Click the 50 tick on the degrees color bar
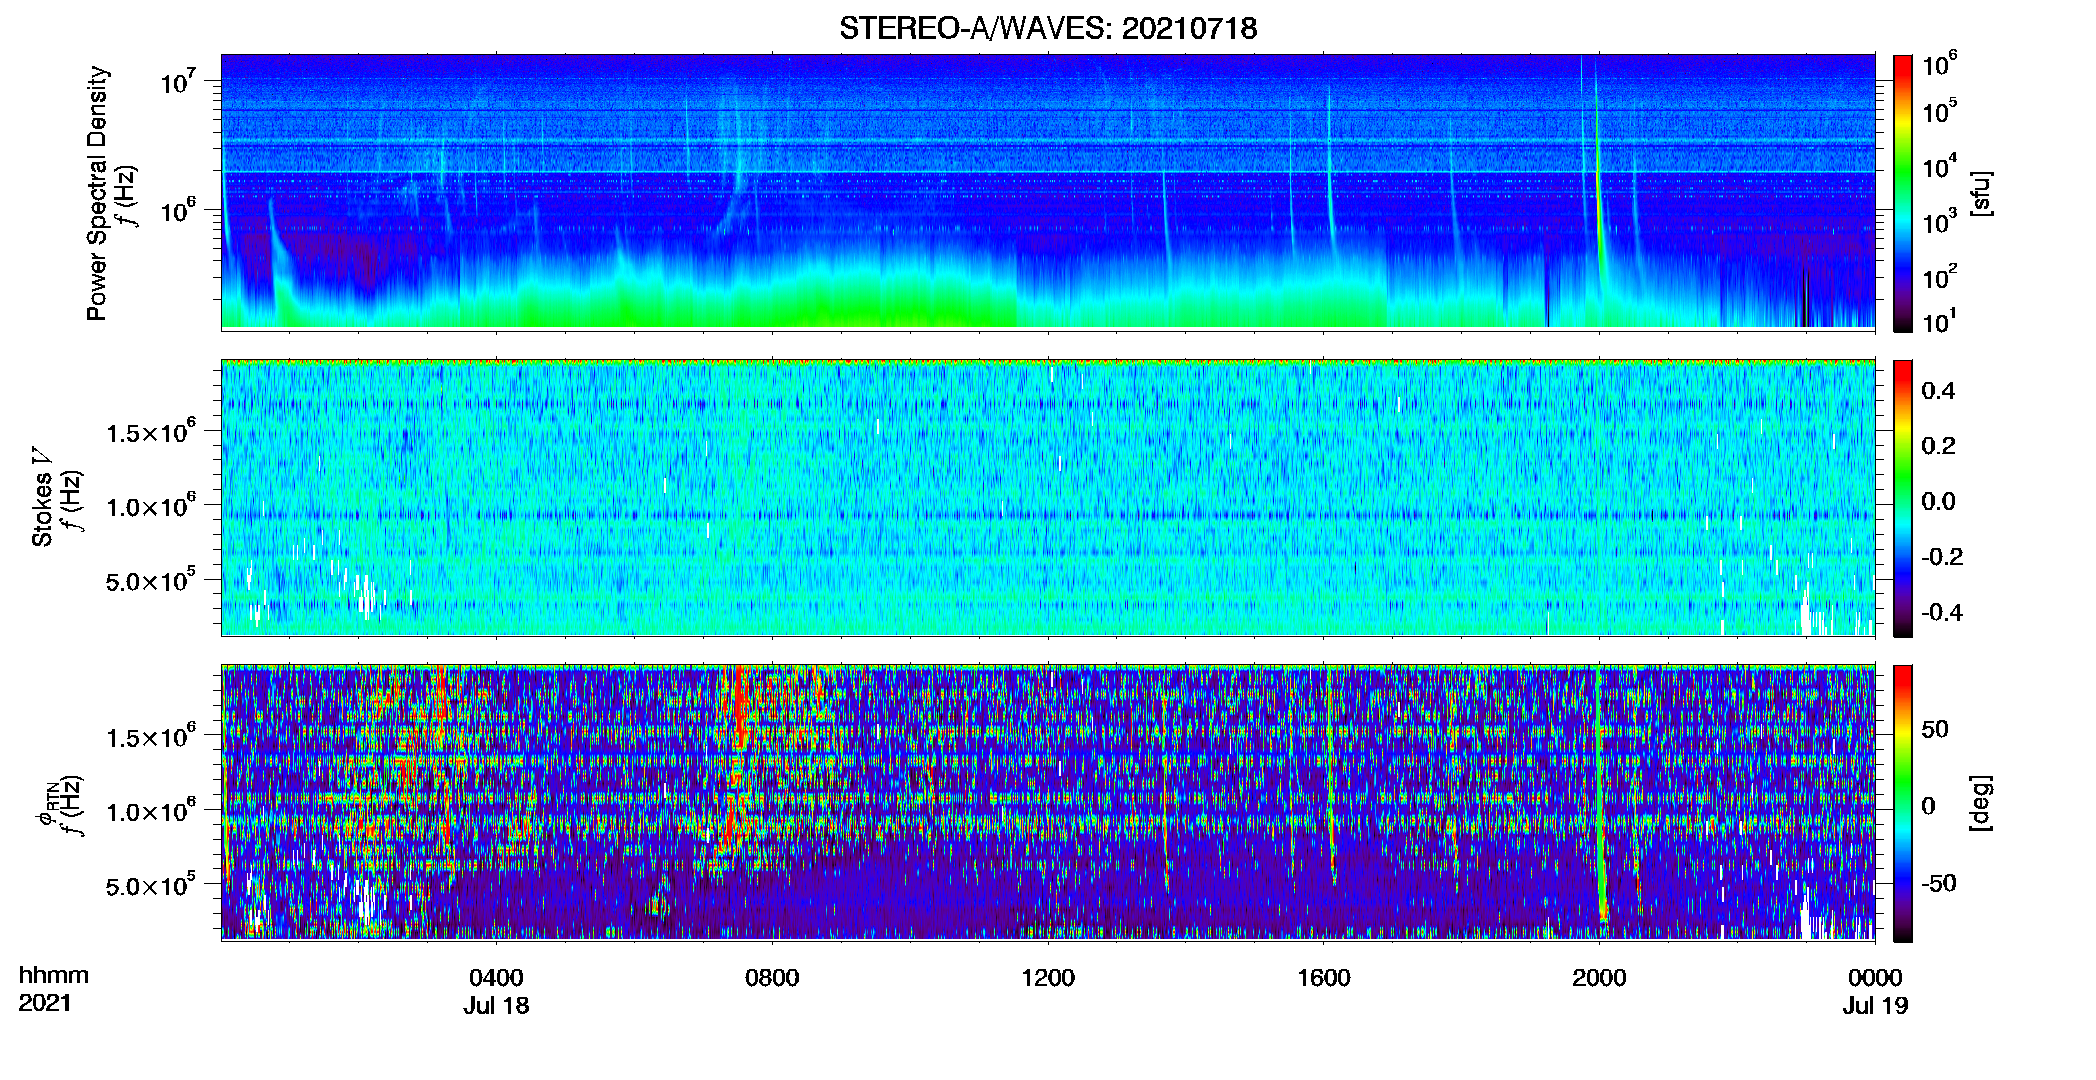Screen dimensions: 2096x1080 (x=1934, y=729)
